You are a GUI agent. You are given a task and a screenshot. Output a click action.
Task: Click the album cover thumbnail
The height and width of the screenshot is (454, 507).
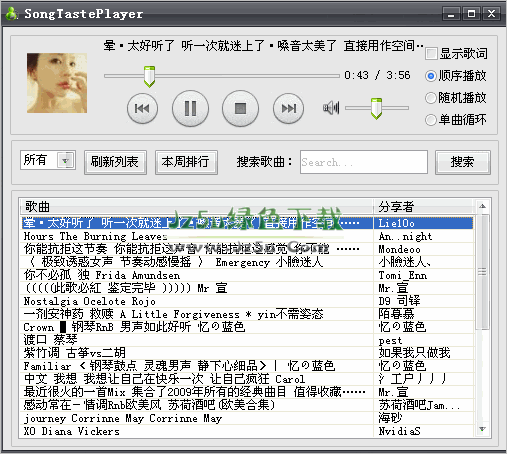pyautogui.click(x=57, y=83)
